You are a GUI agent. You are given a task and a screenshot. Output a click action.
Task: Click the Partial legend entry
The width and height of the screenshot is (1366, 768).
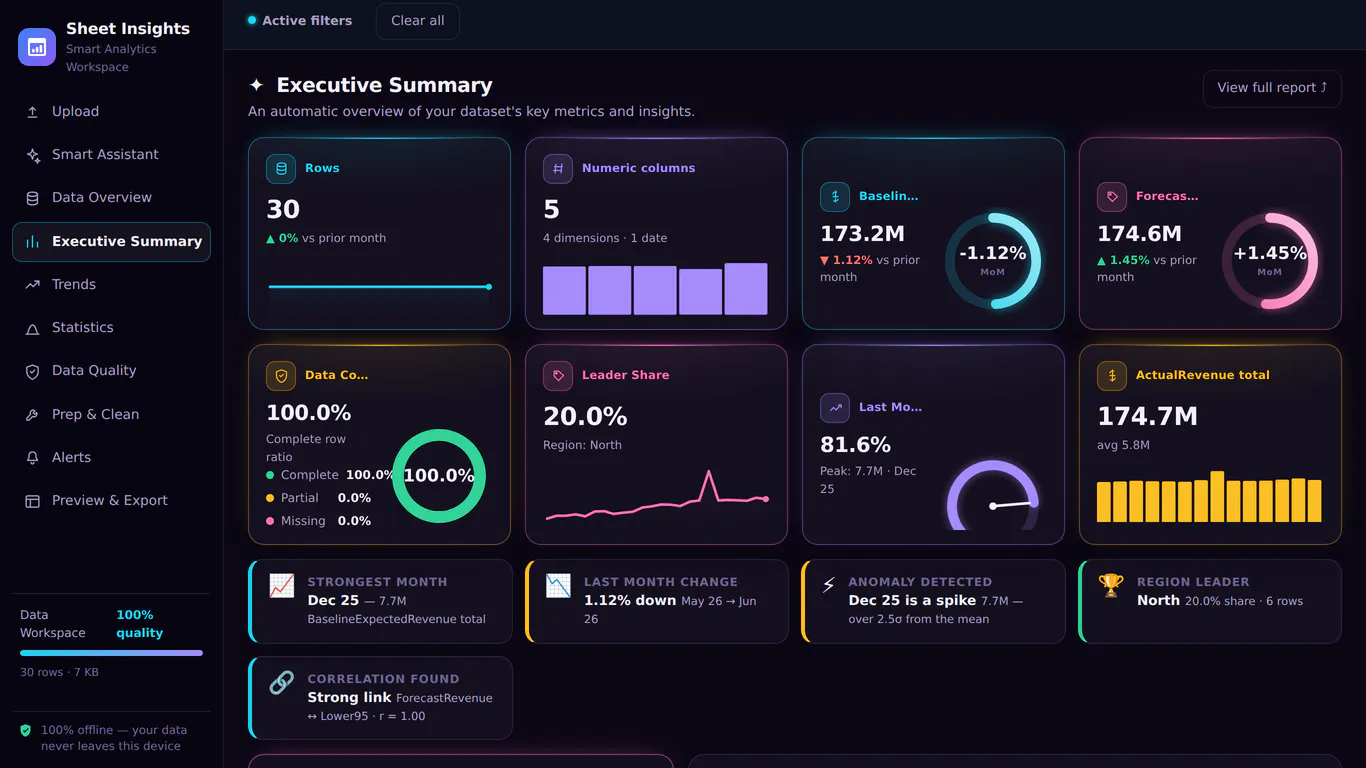(318, 498)
